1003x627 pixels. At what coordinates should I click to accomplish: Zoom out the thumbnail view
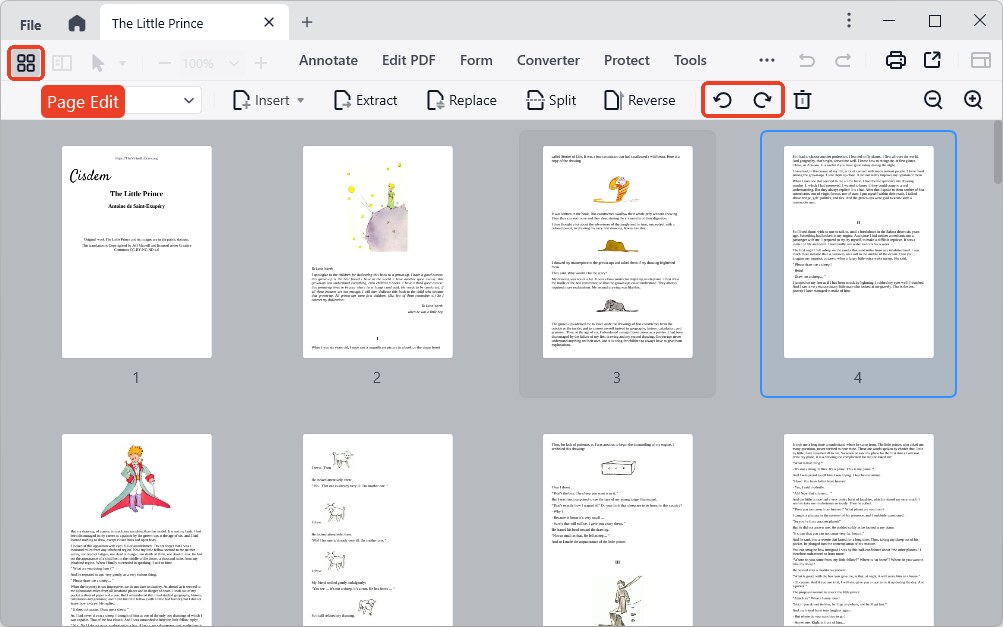pos(933,100)
